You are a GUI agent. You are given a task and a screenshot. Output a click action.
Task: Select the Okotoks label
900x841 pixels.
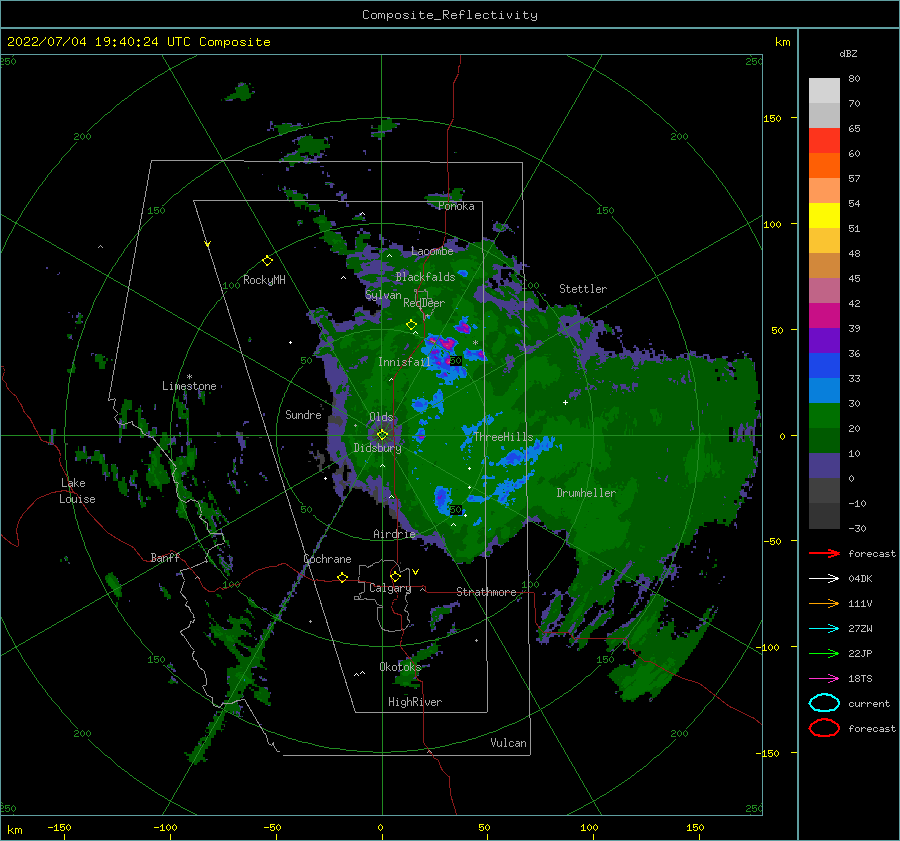(400, 666)
